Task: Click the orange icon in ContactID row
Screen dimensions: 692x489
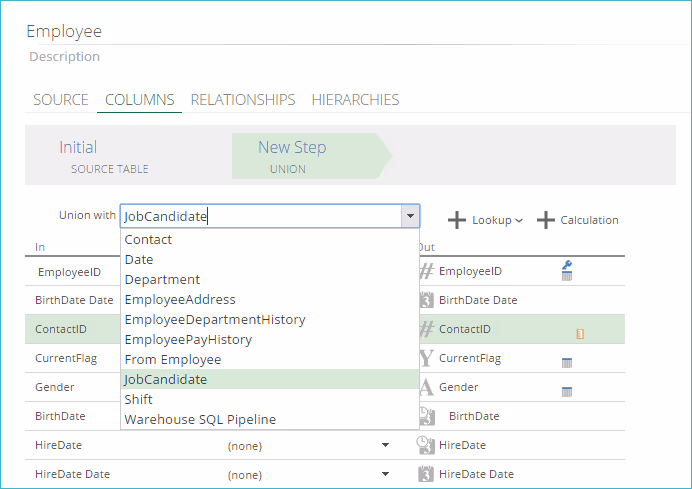Action: [580, 333]
